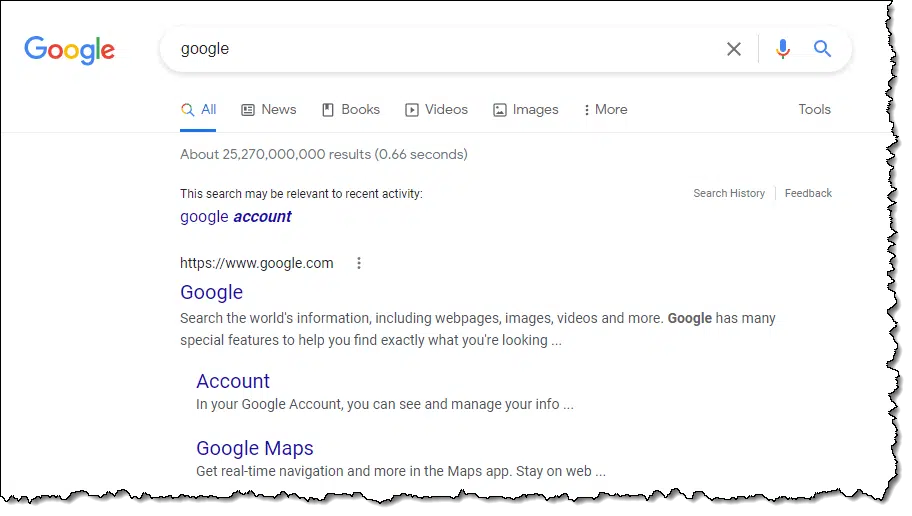
Task: Open the 'google account' suggested search
Action: 236,216
